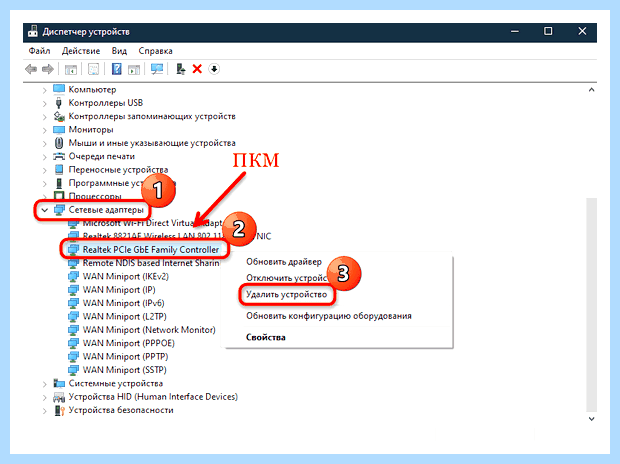Click the red X uninstall device icon
Screen dimensions: 620x464
point(197,69)
